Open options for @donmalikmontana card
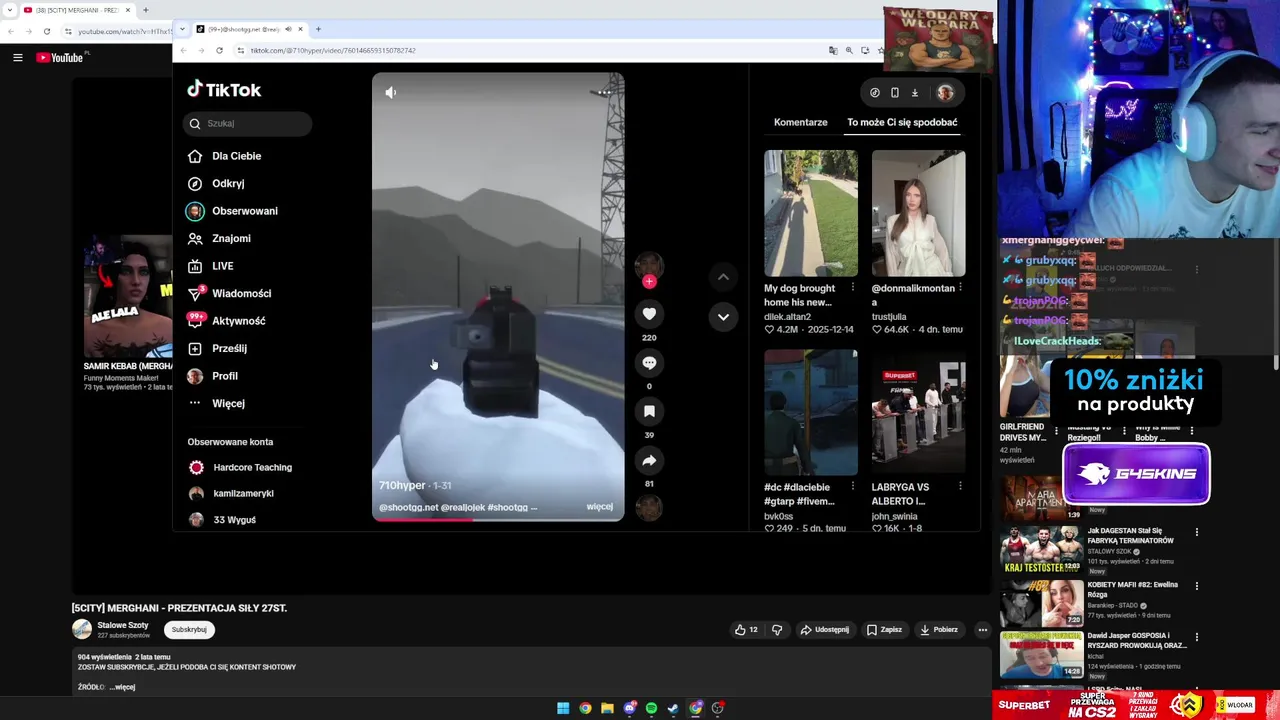Screen dimensions: 1280x720 click(960, 288)
